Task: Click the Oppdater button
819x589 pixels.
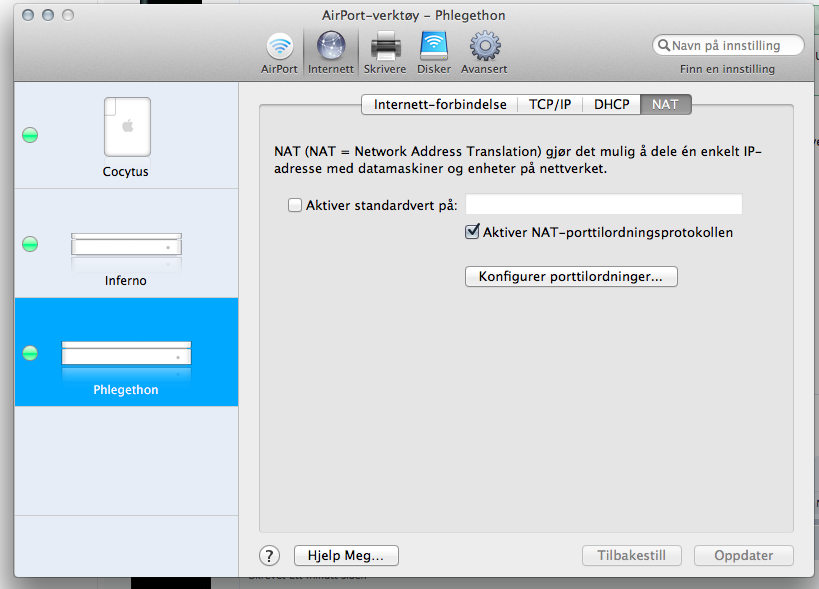Action: [x=744, y=556]
